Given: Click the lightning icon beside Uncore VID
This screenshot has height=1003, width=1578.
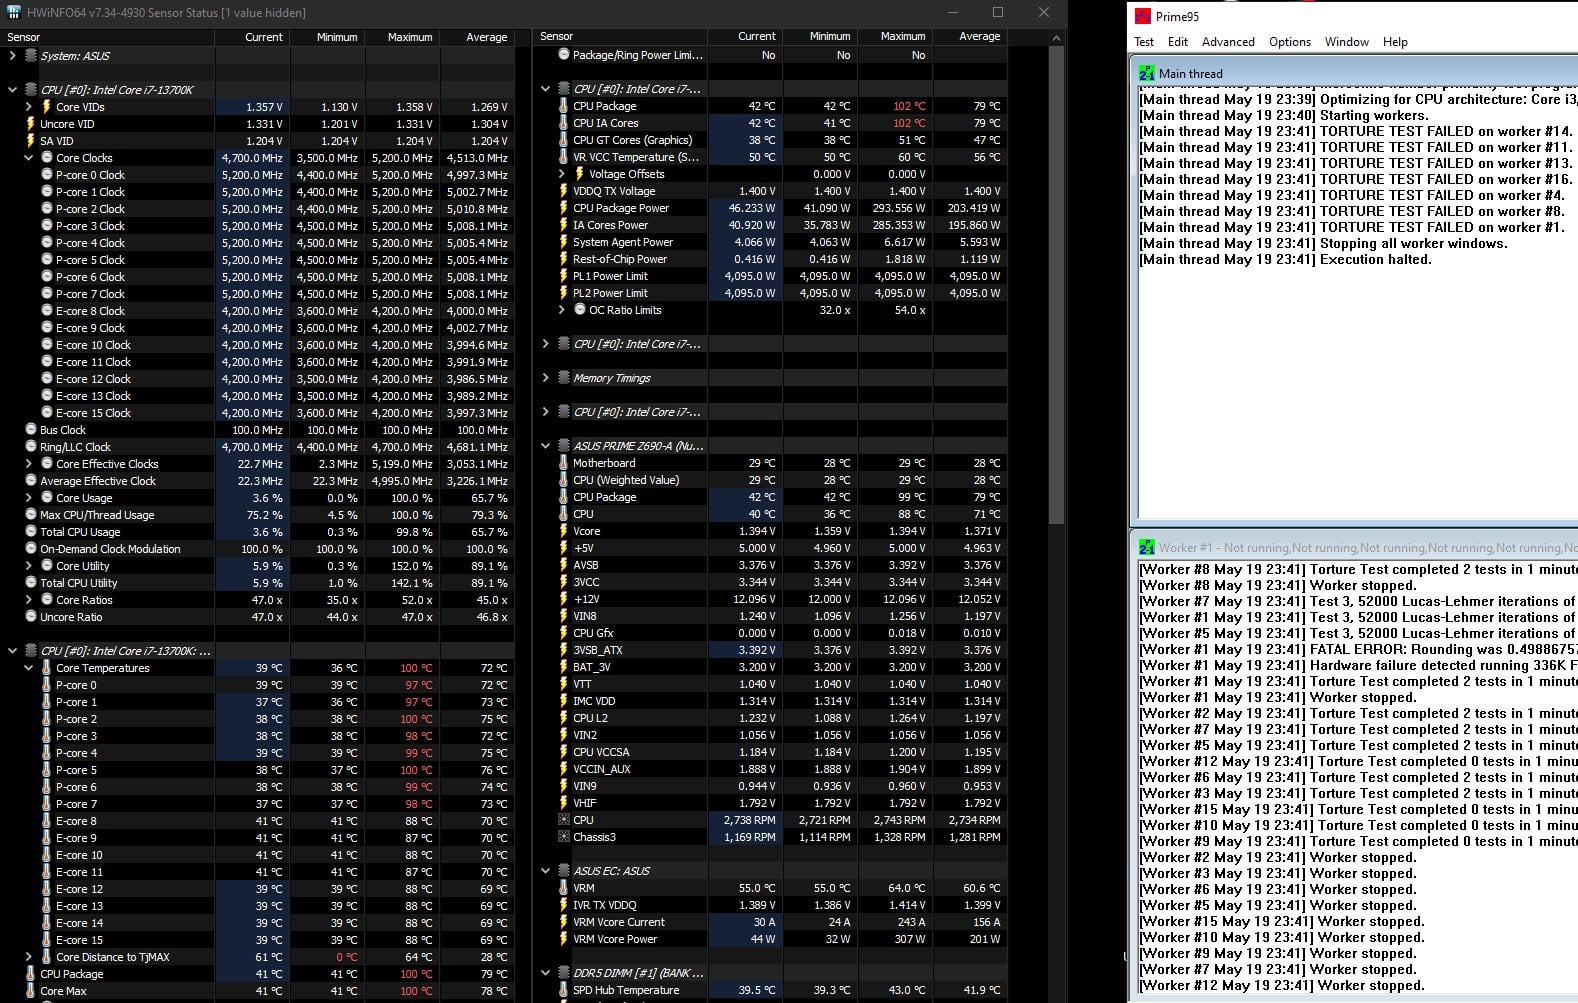Looking at the screenshot, I should click(31, 124).
